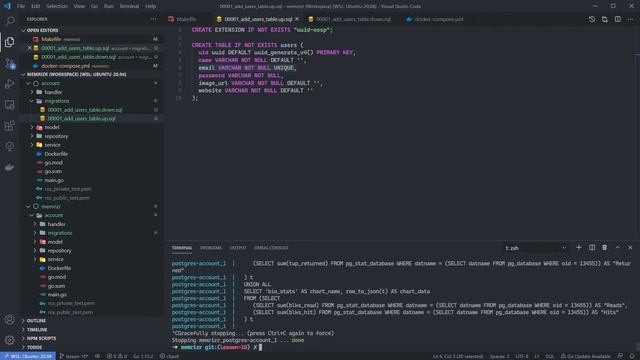Click the CREATE EXTENSION line in editor
Screen dimensions: 640x360
[262, 30]
